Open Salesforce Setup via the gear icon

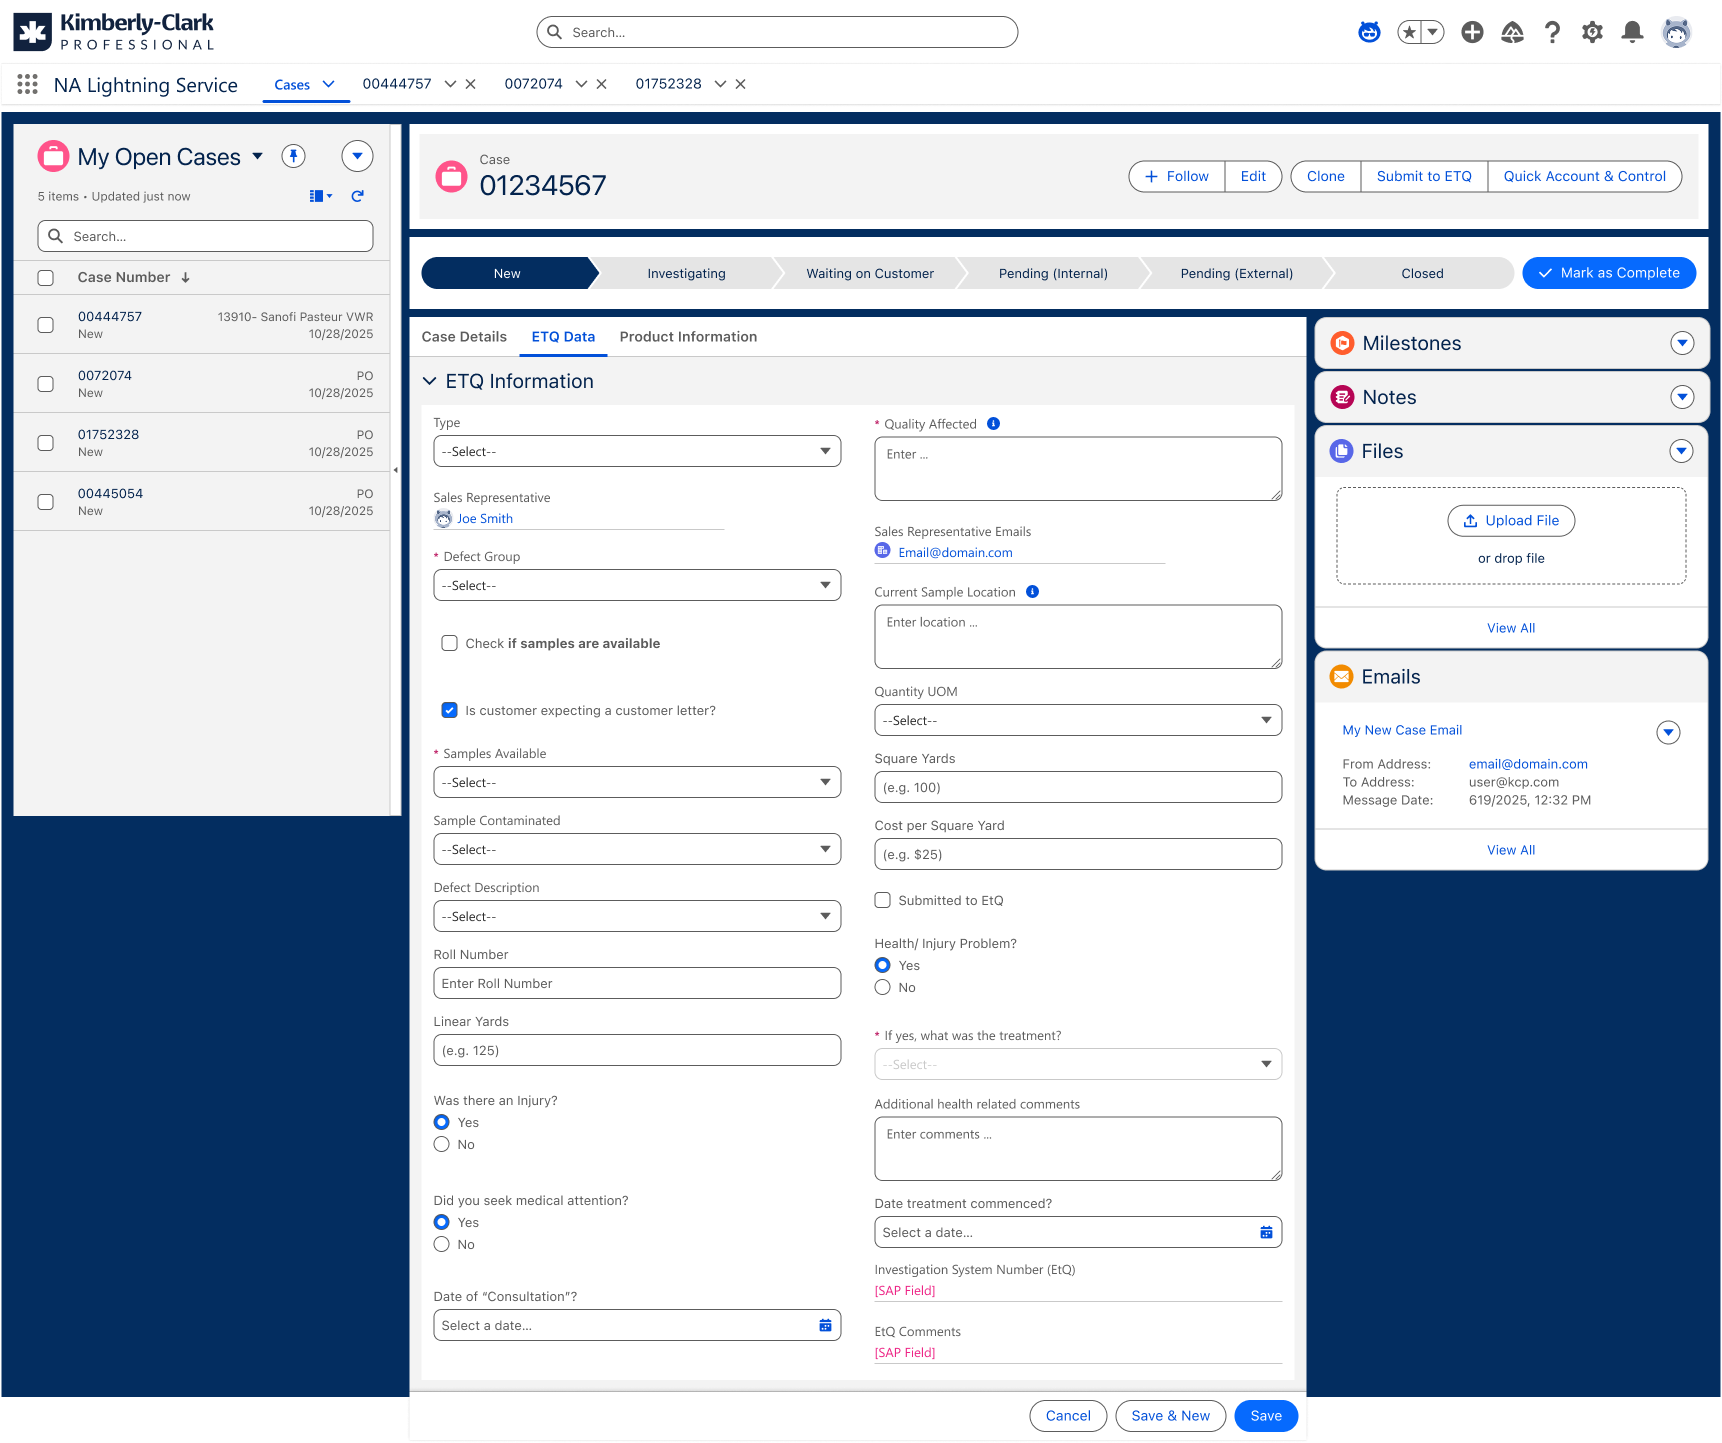1592,31
